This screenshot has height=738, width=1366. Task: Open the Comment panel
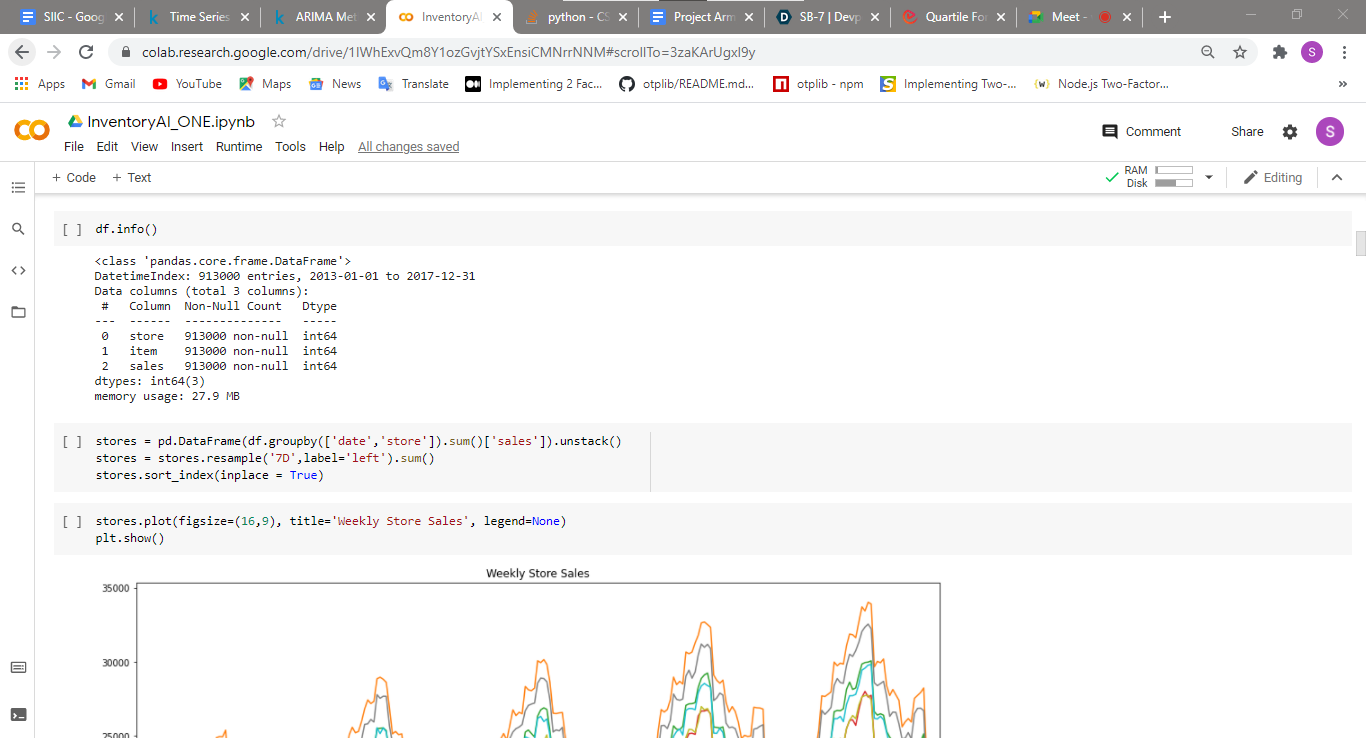click(1141, 132)
